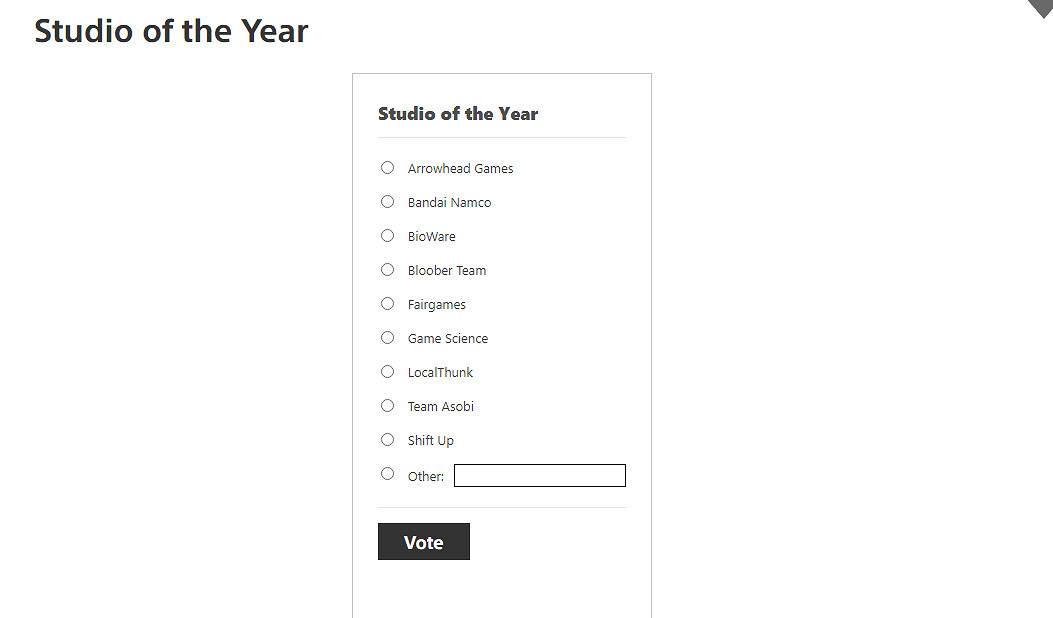1053x618 pixels.
Task: Click the 'Team Asobi' label text
Action: tap(440, 407)
